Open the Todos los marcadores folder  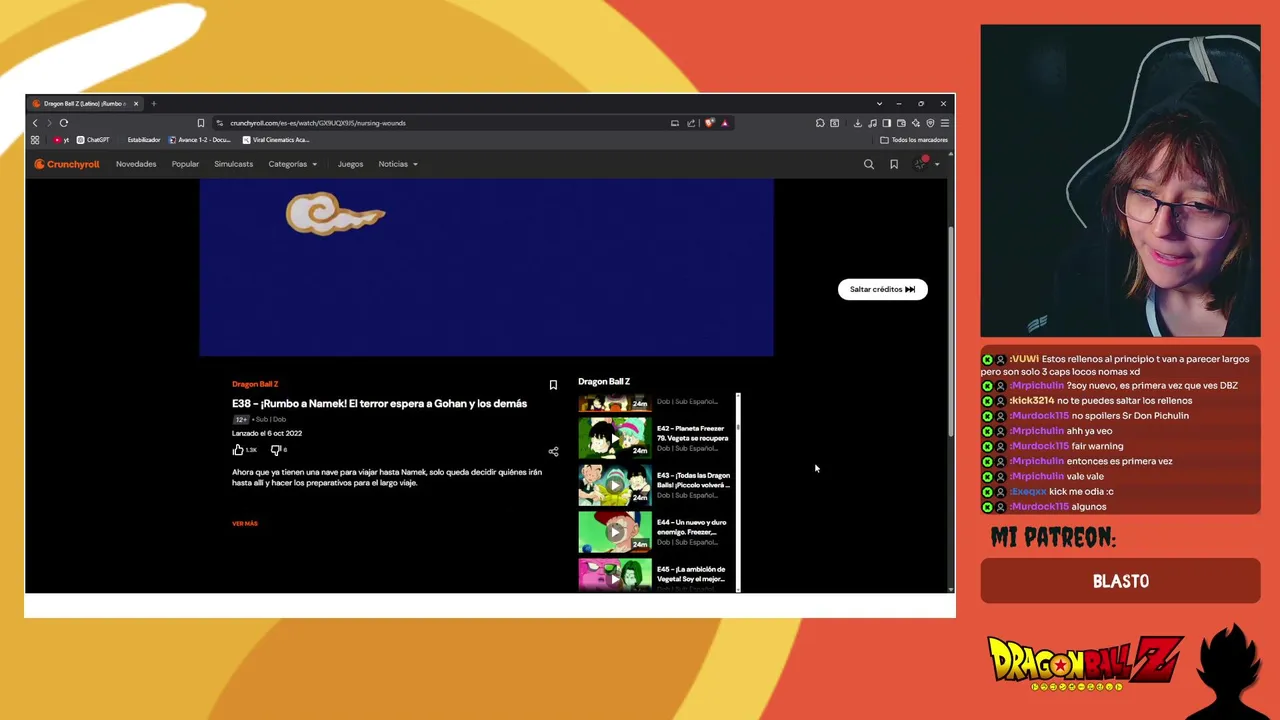(914, 140)
